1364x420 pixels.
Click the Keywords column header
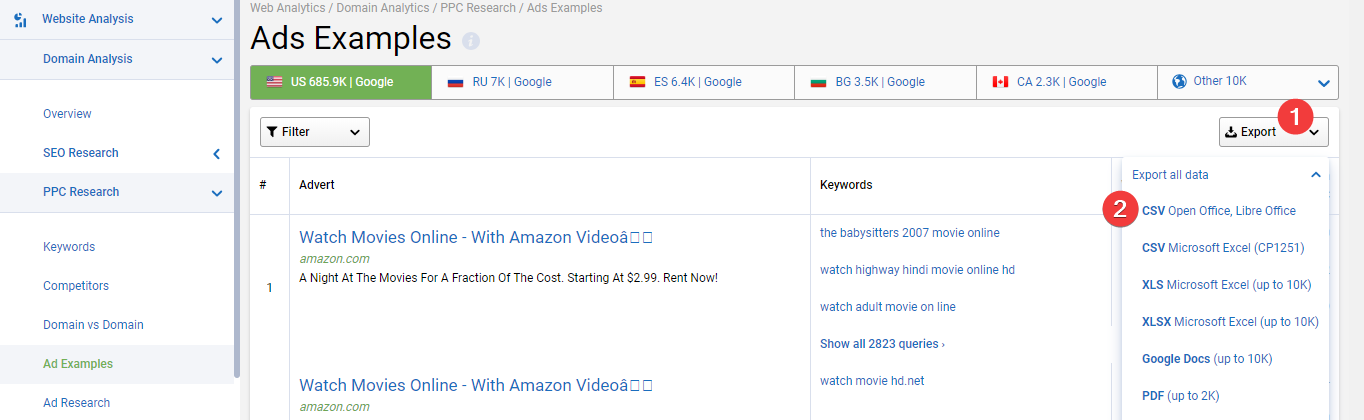[x=846, y=185]
